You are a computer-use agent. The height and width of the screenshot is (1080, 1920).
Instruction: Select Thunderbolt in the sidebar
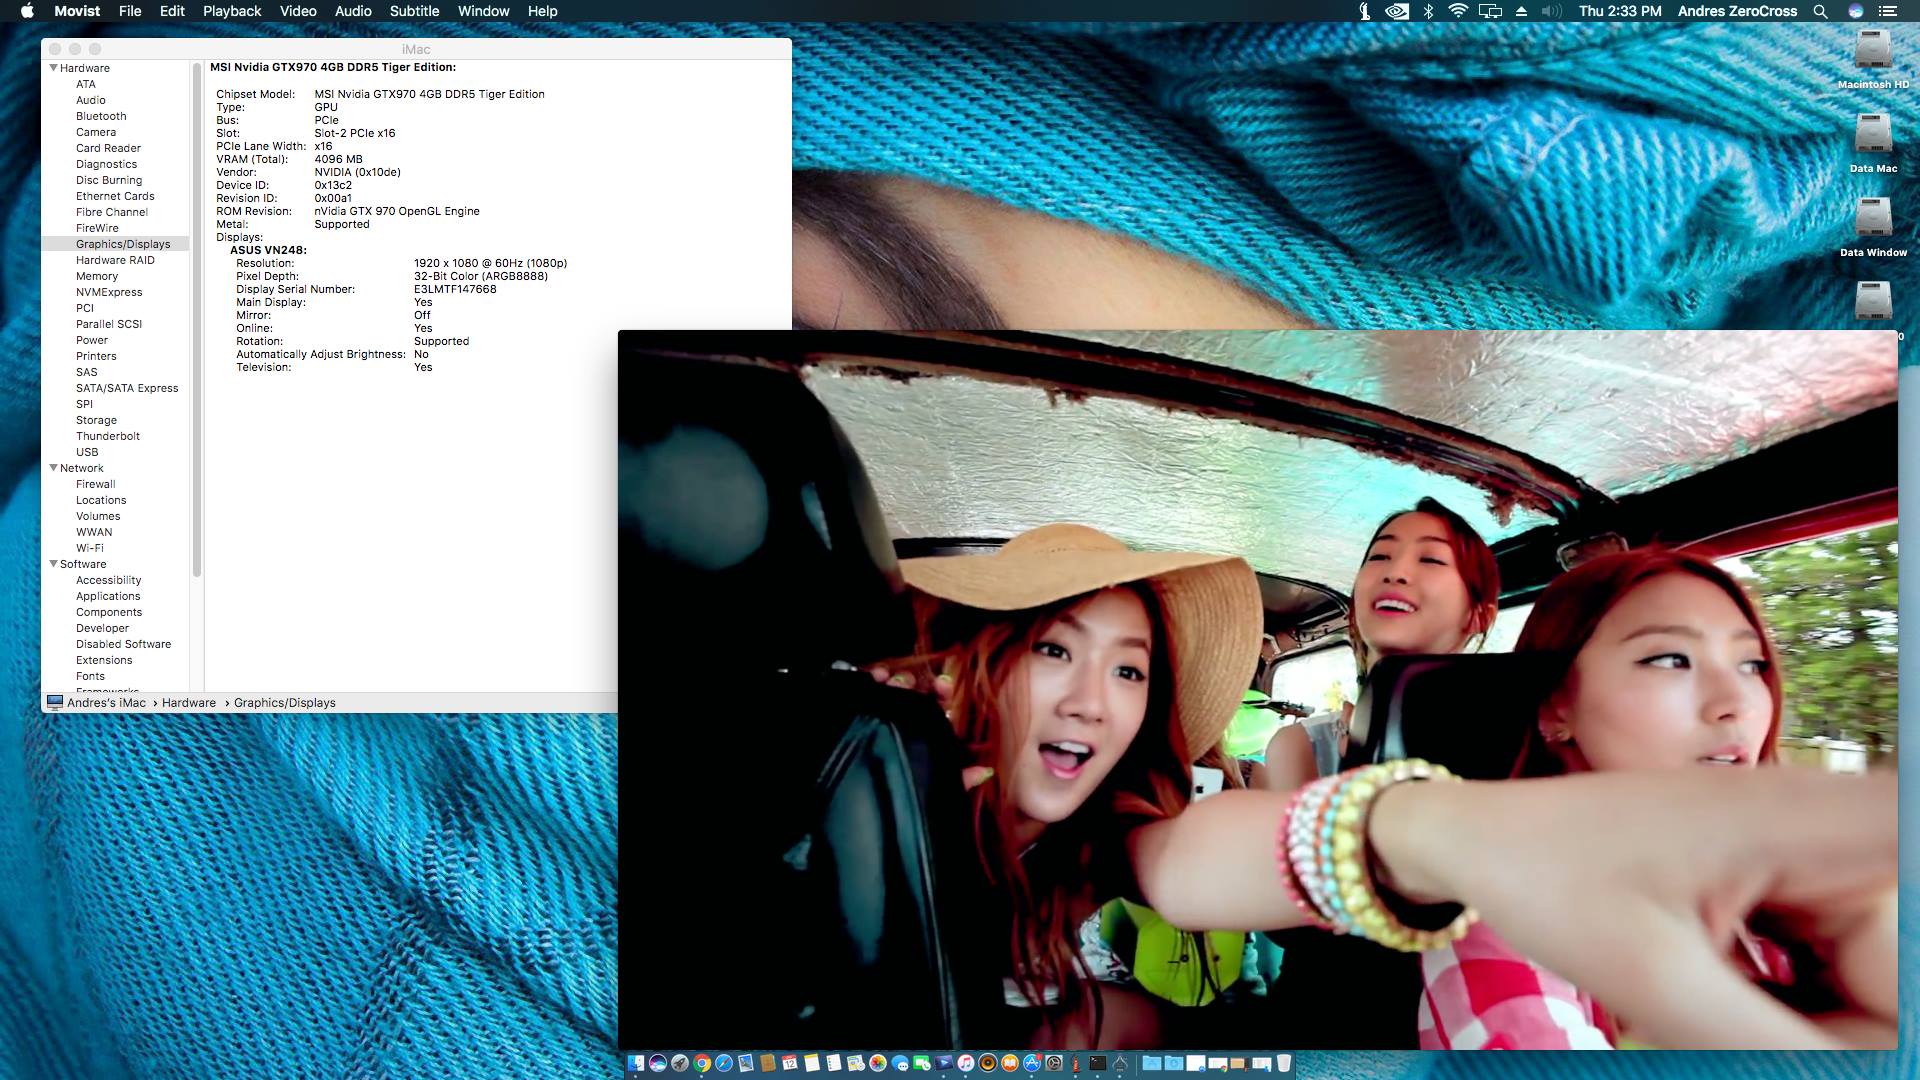(108, 436)
